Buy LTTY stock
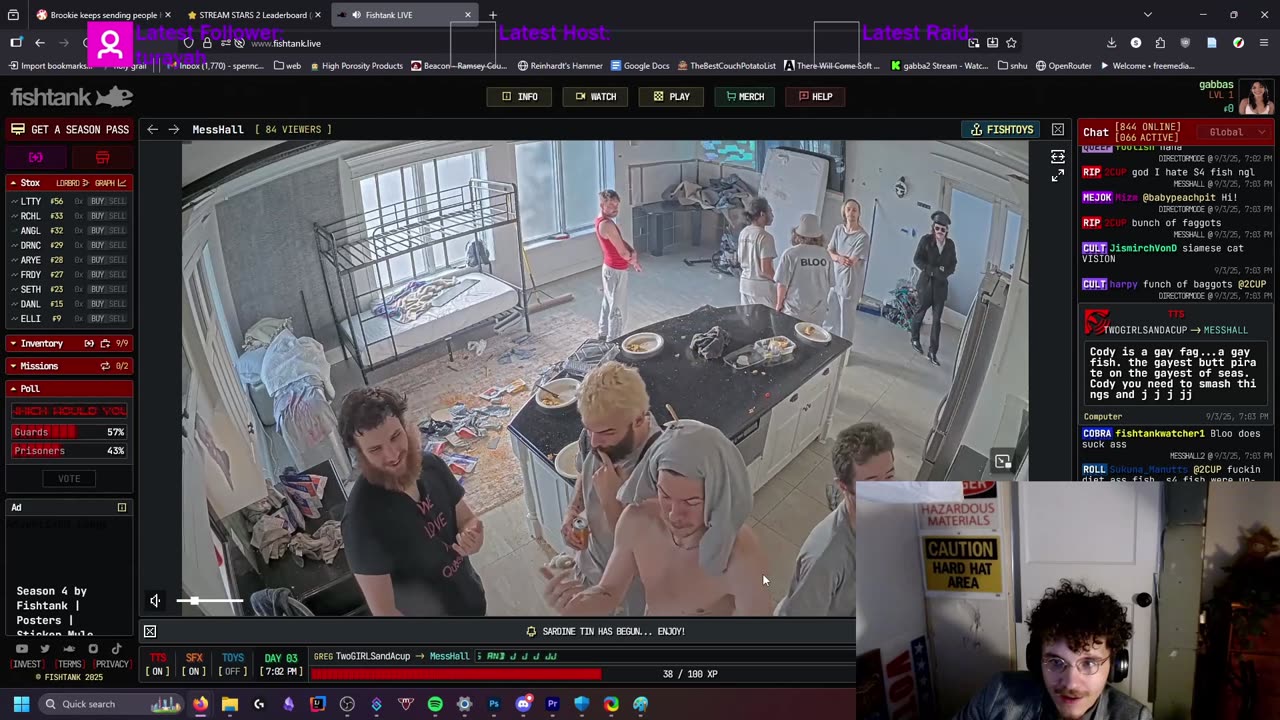This screenshot has width=1280, height=720. point(97,201)
